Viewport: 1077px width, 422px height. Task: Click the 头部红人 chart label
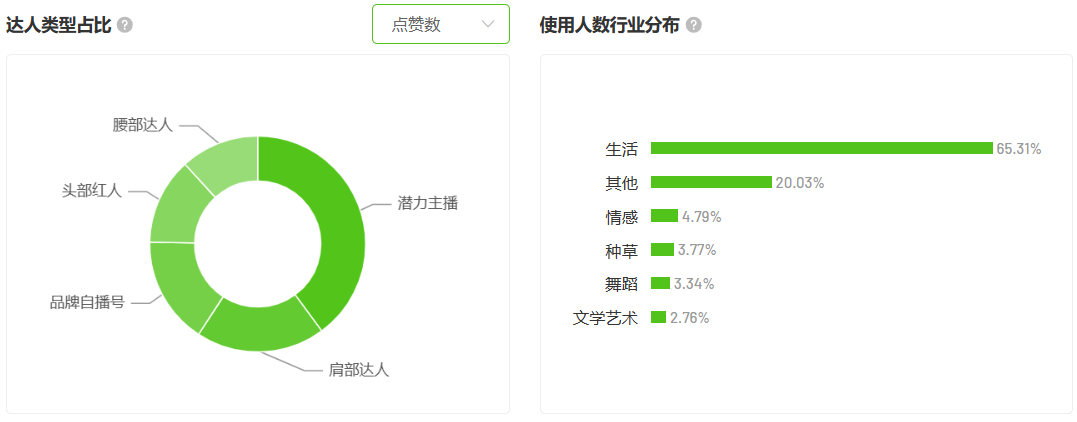pyautogui.click(x=92, y=190)
